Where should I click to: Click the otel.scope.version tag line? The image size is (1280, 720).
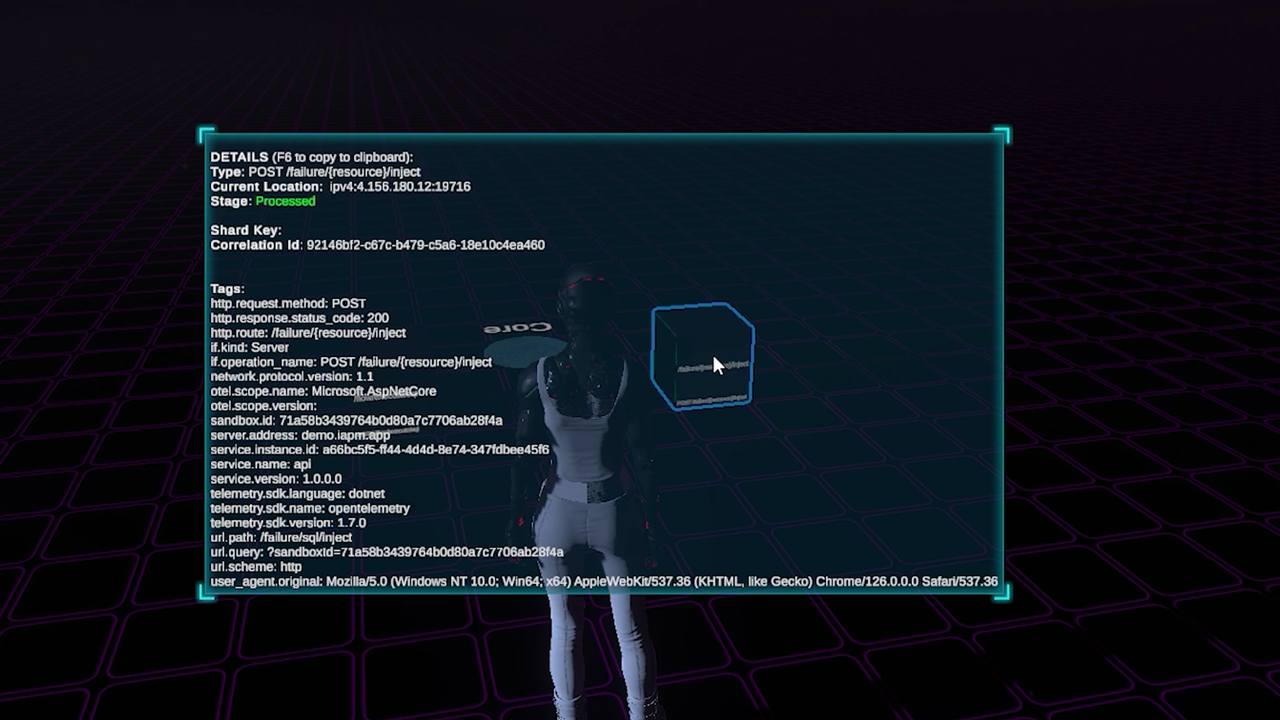pos(263,406)
